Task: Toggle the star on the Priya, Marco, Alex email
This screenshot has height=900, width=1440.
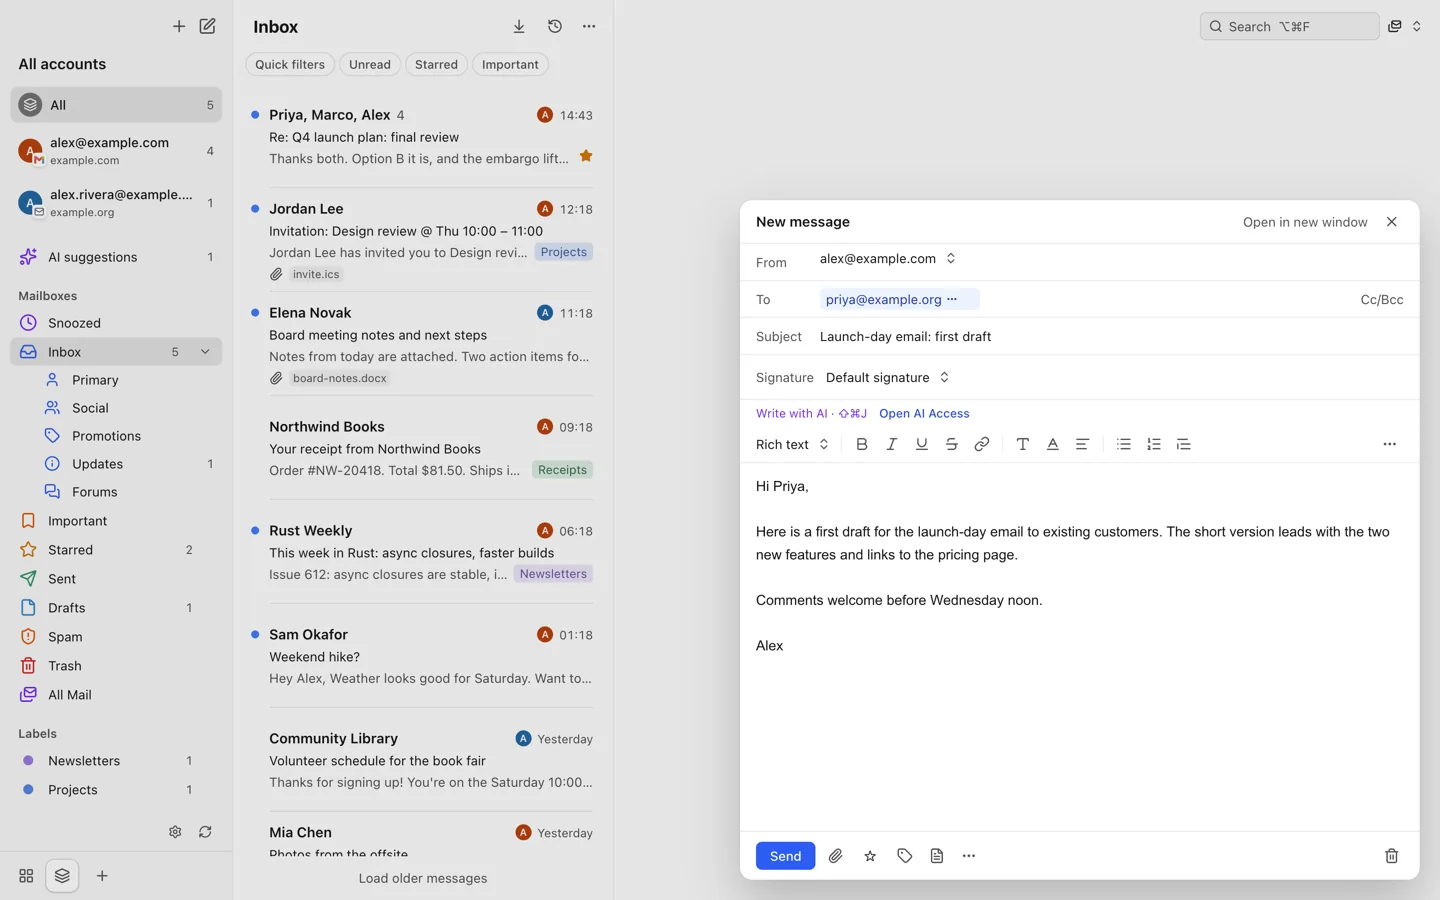Action: 586,156
